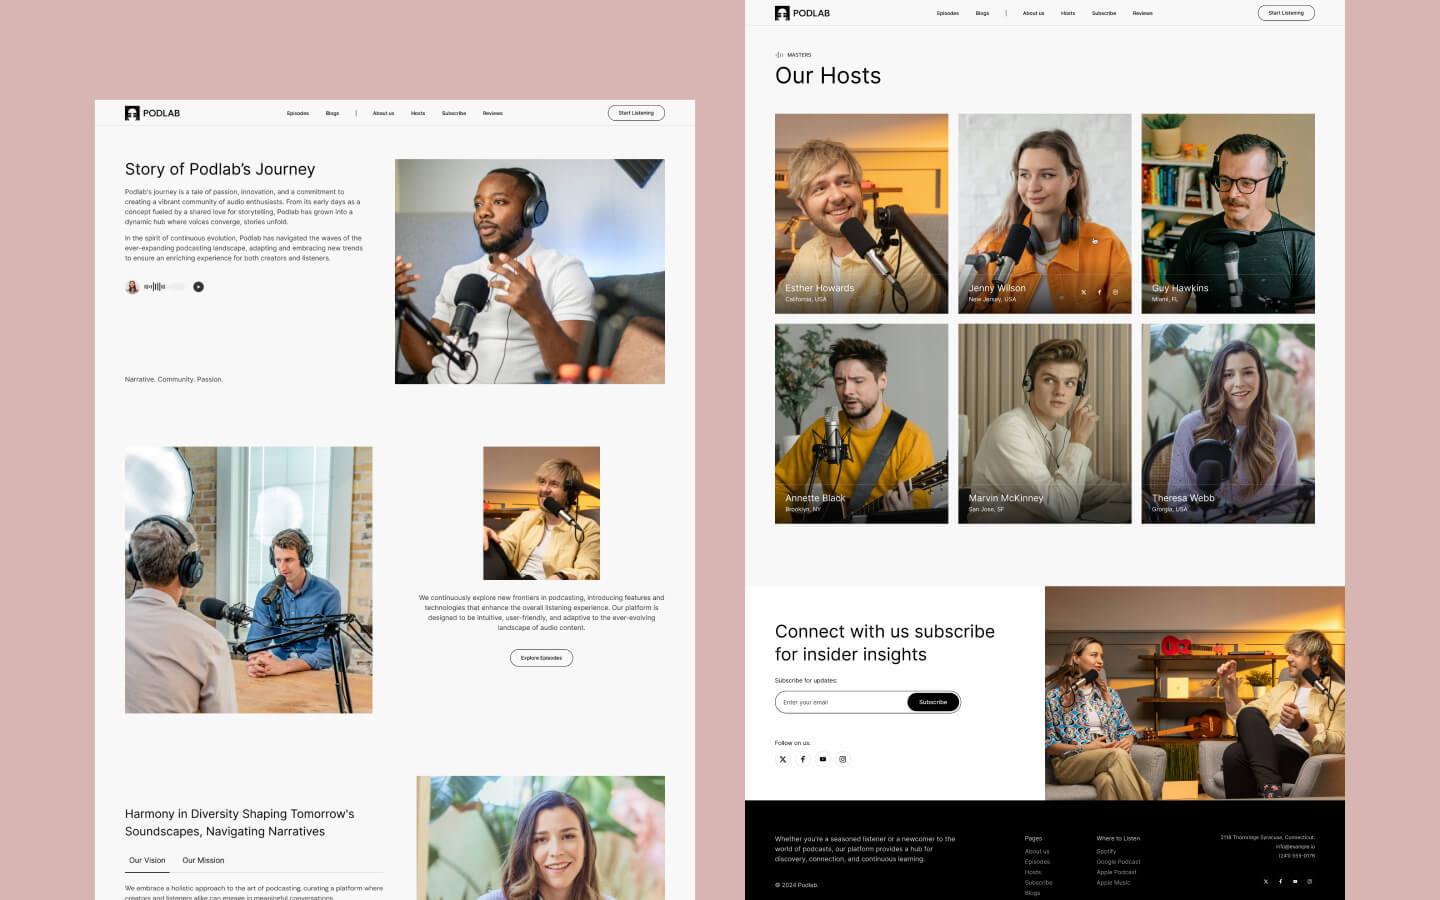Screen dimensions: 1440x900
Task: Open the Google Podcast link
Action: point(1116,861)
